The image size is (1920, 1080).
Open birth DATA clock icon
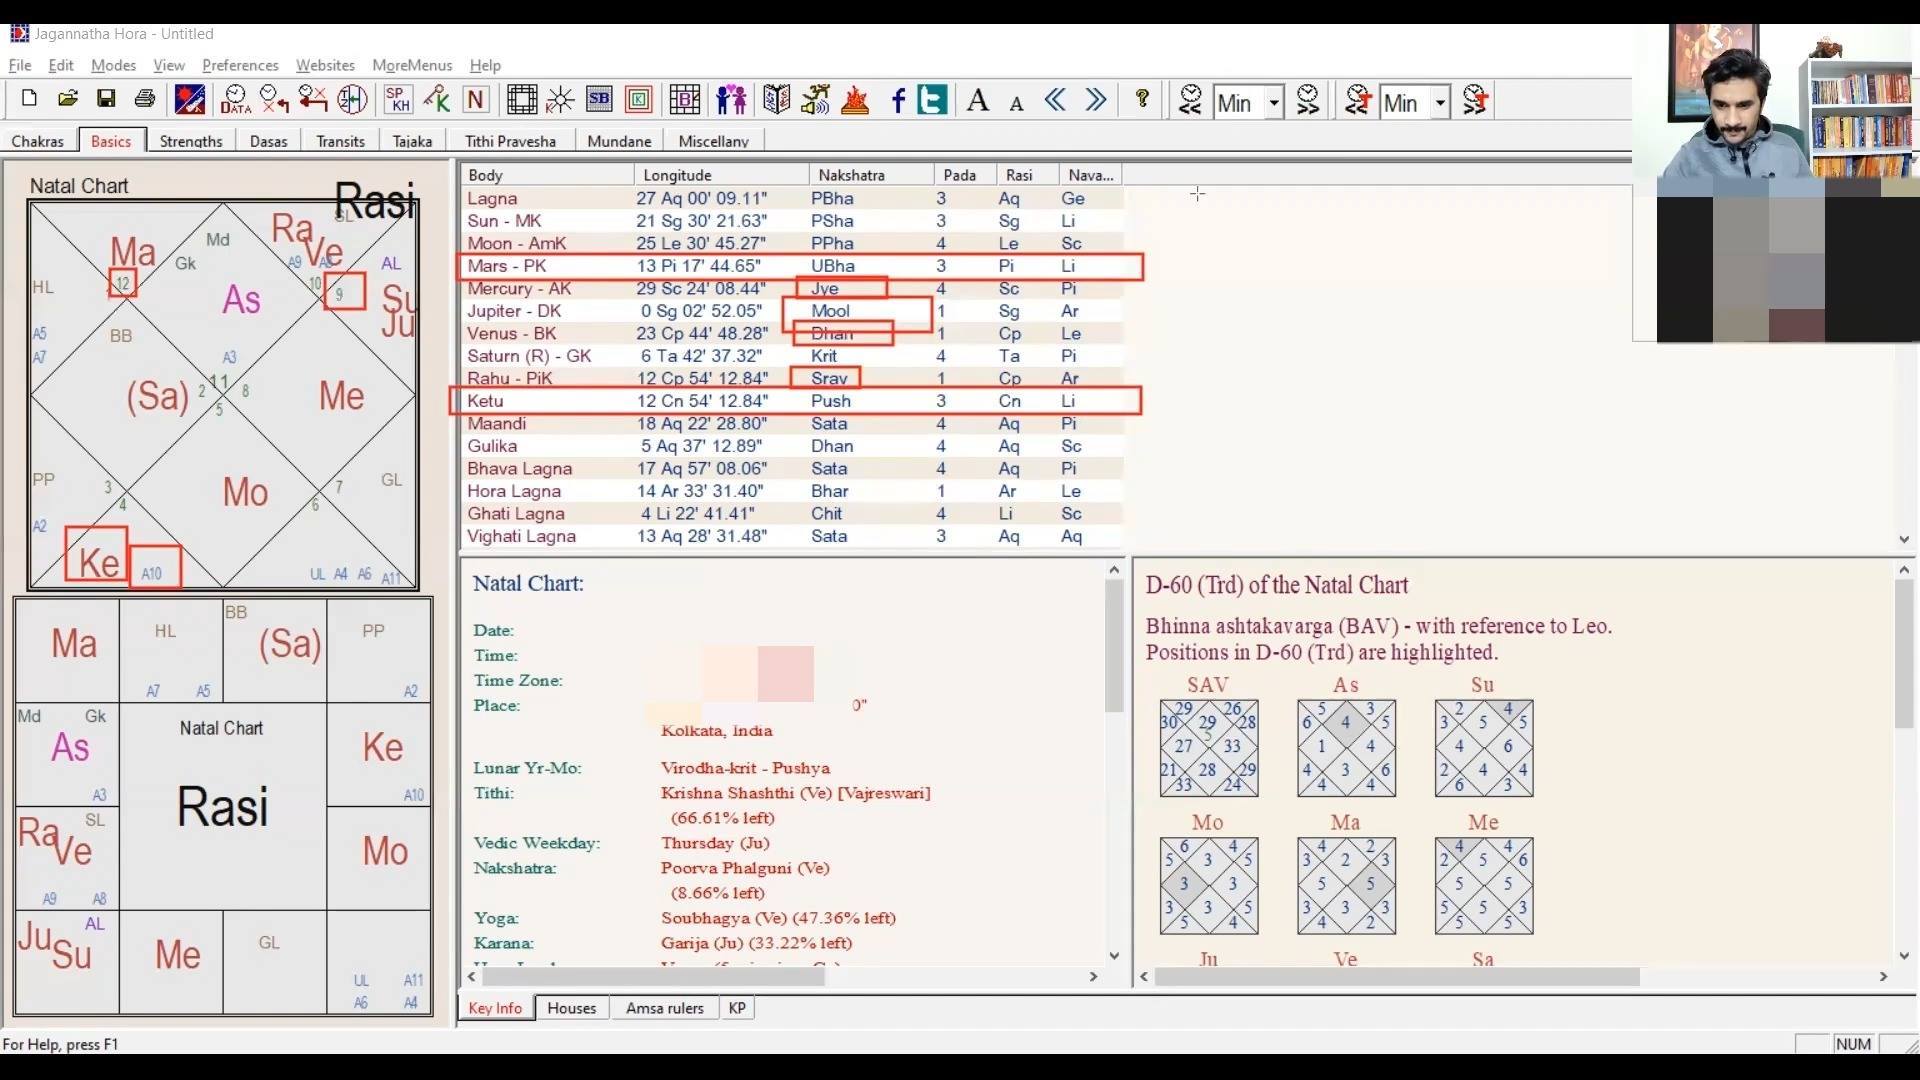tap(235, 100)
